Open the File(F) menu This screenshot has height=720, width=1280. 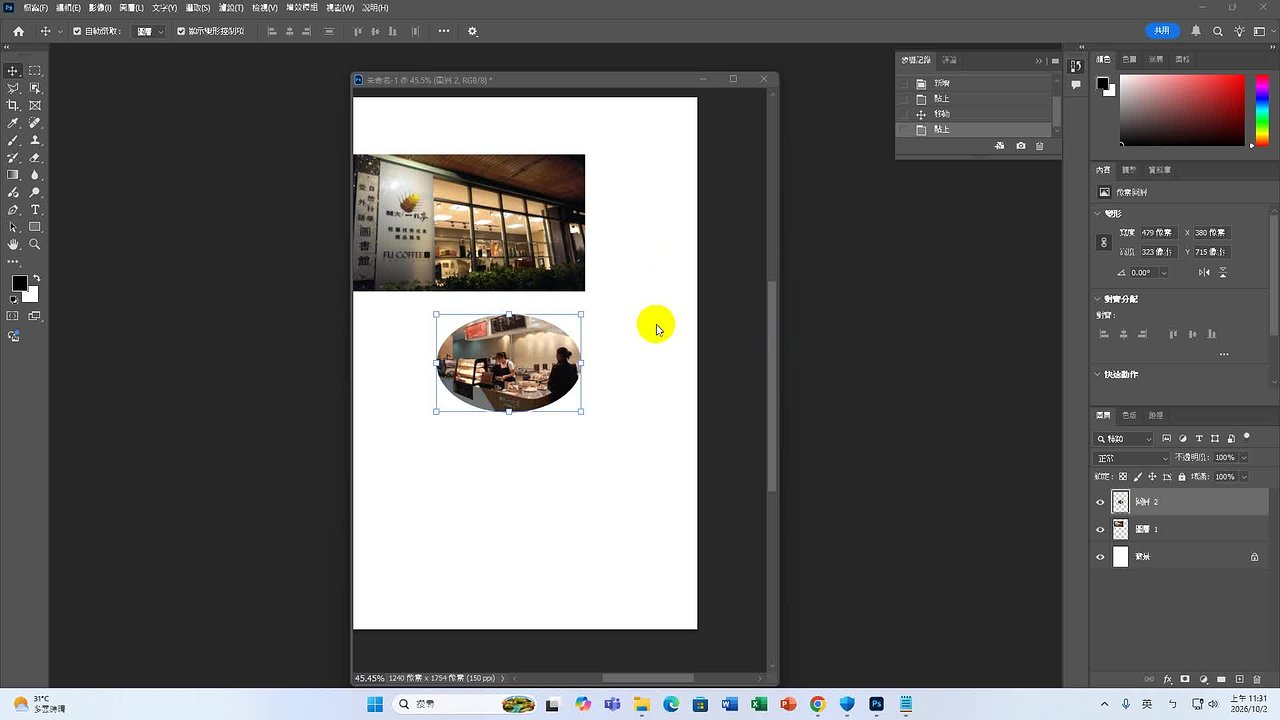tap(35, 8)
